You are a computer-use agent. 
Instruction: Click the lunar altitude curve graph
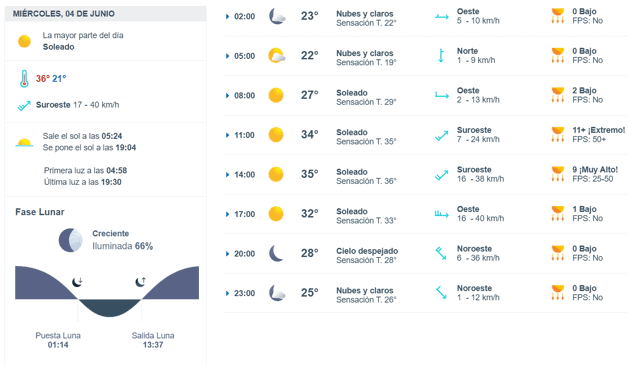pyautogui.click(x=107, y=292)
